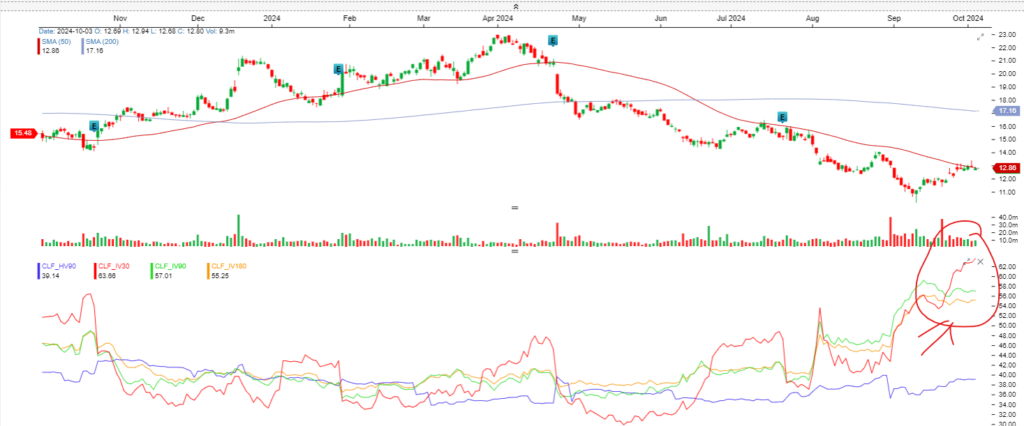Click the 40.0m volume axis label
This screenshot has height=426, width=1024.
click(1006, 217)
